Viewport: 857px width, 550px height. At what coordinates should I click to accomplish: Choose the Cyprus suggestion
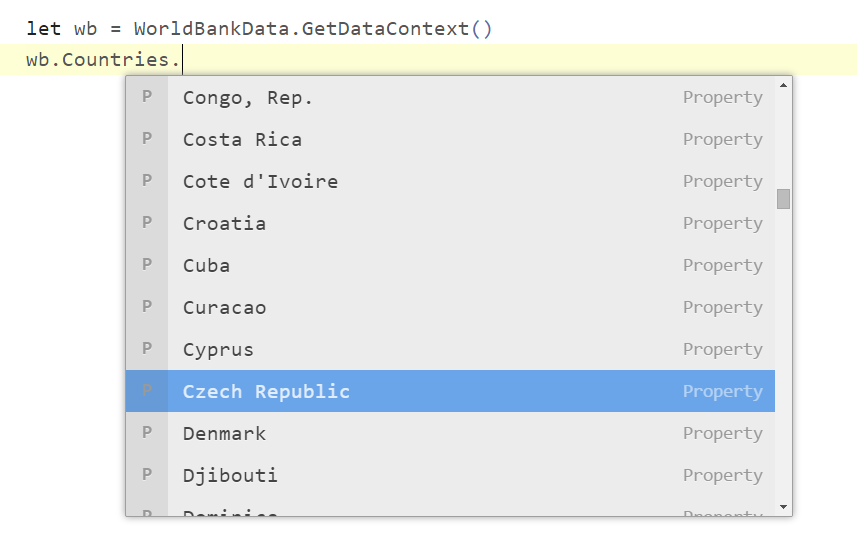tap(450, 349)
